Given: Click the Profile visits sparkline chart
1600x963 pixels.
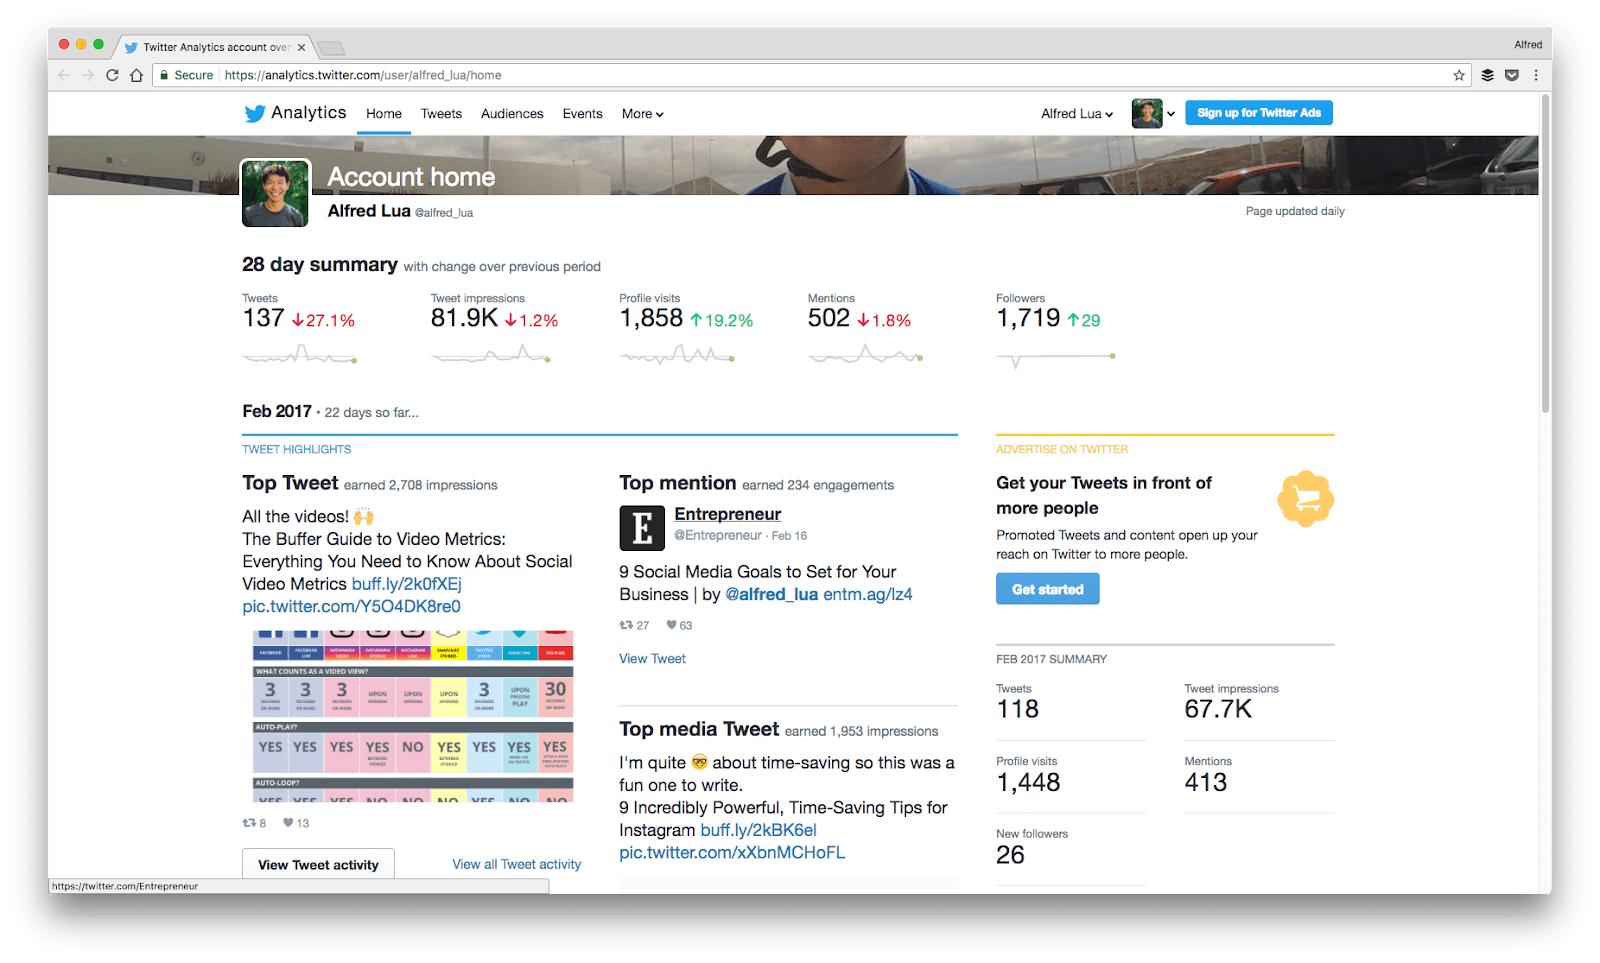Looking at the screenshot, I should [677, 354].
